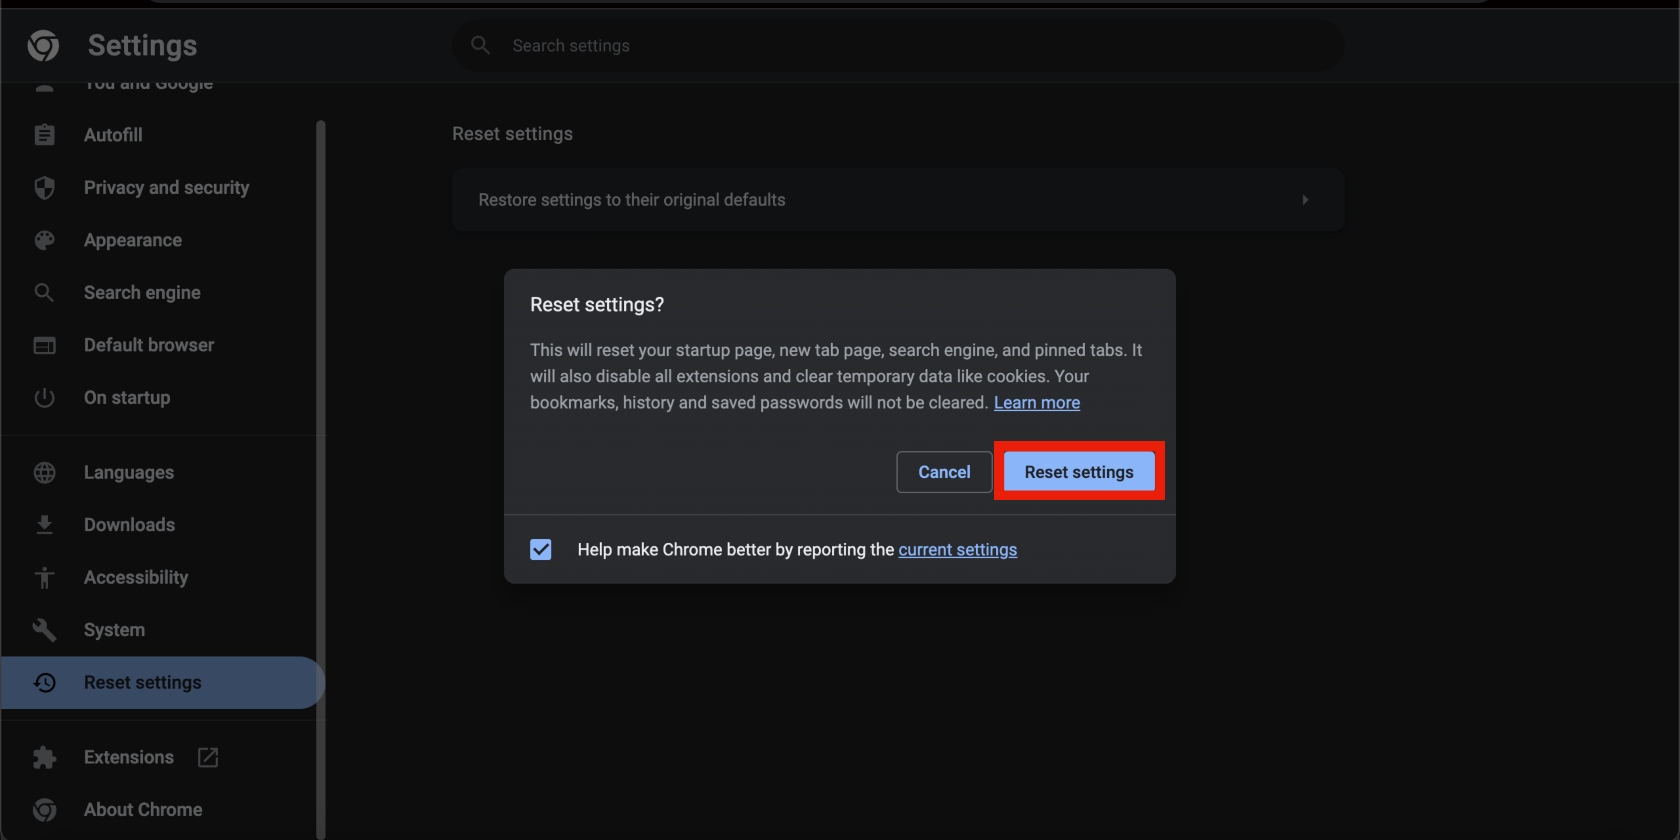The width and height of the screenshot is (1680, 840).
Task: Click the Languages globe icon
Action: click(44, 472)
